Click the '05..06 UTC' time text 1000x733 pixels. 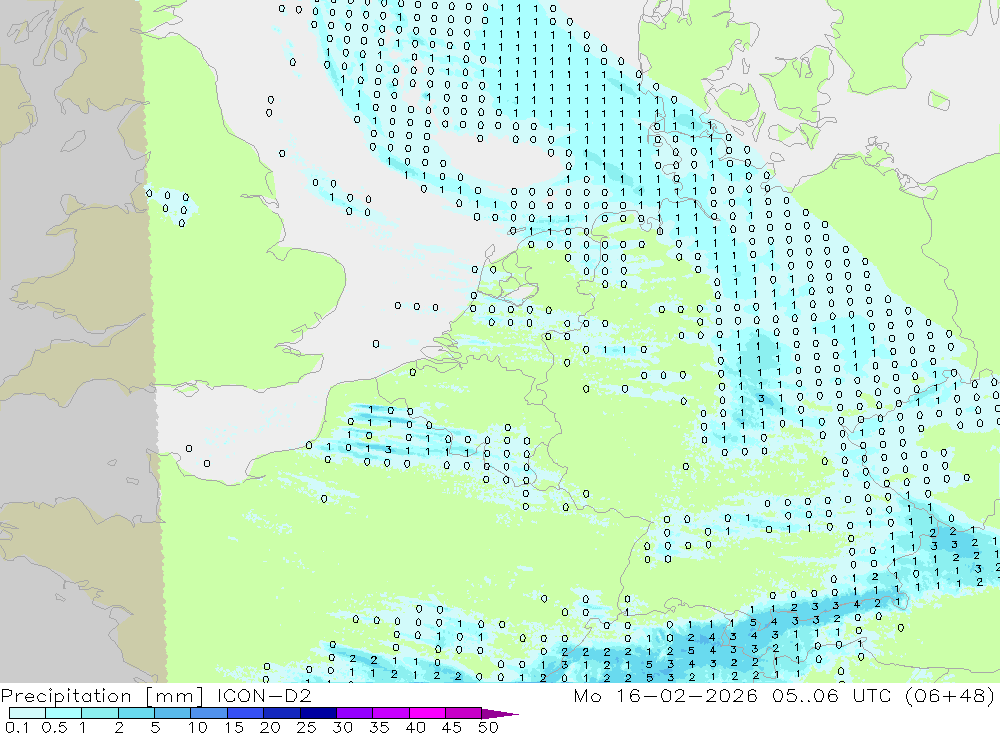[831, 695]
